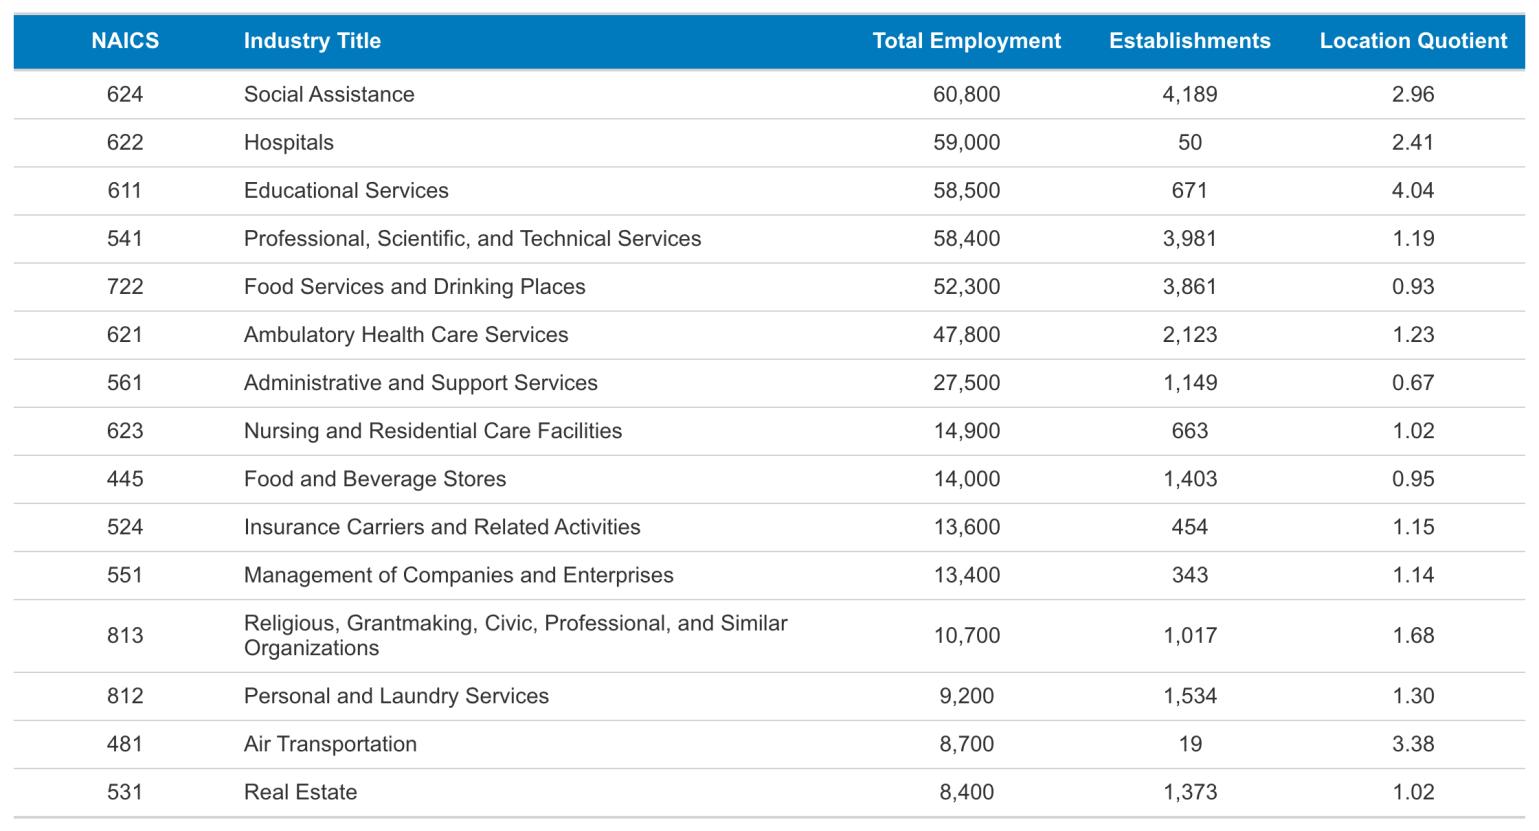Click Nursing and Residential Care Facilities
This screenshot has height=831, width=1539.
[433, 430]
